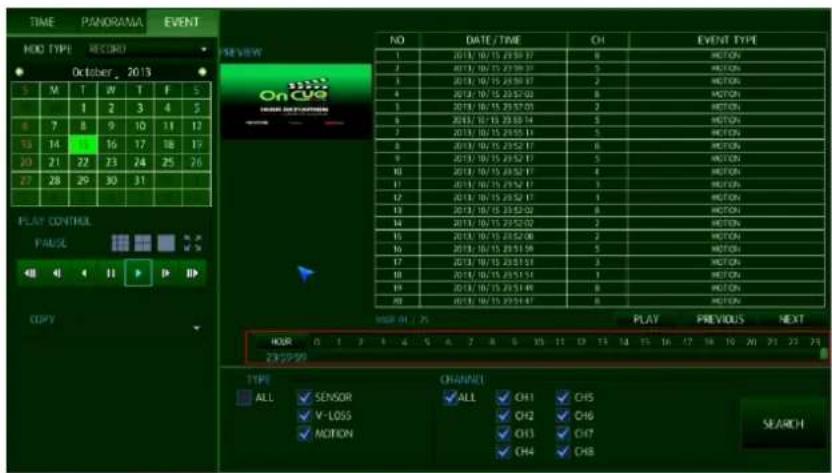
Task: Select October 31 in the calendar
Action: (x=140, y=180)
